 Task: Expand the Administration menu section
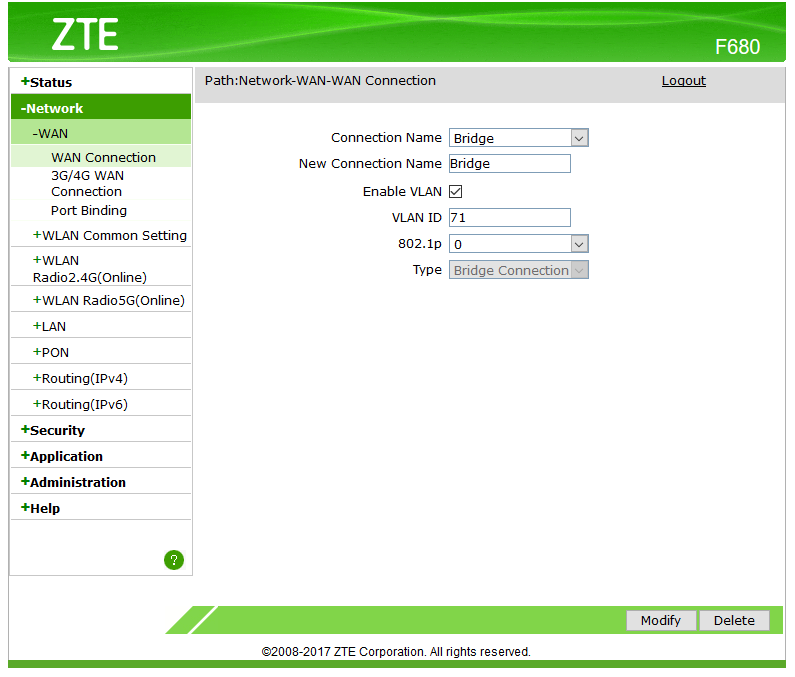click(x=74, y=482)
